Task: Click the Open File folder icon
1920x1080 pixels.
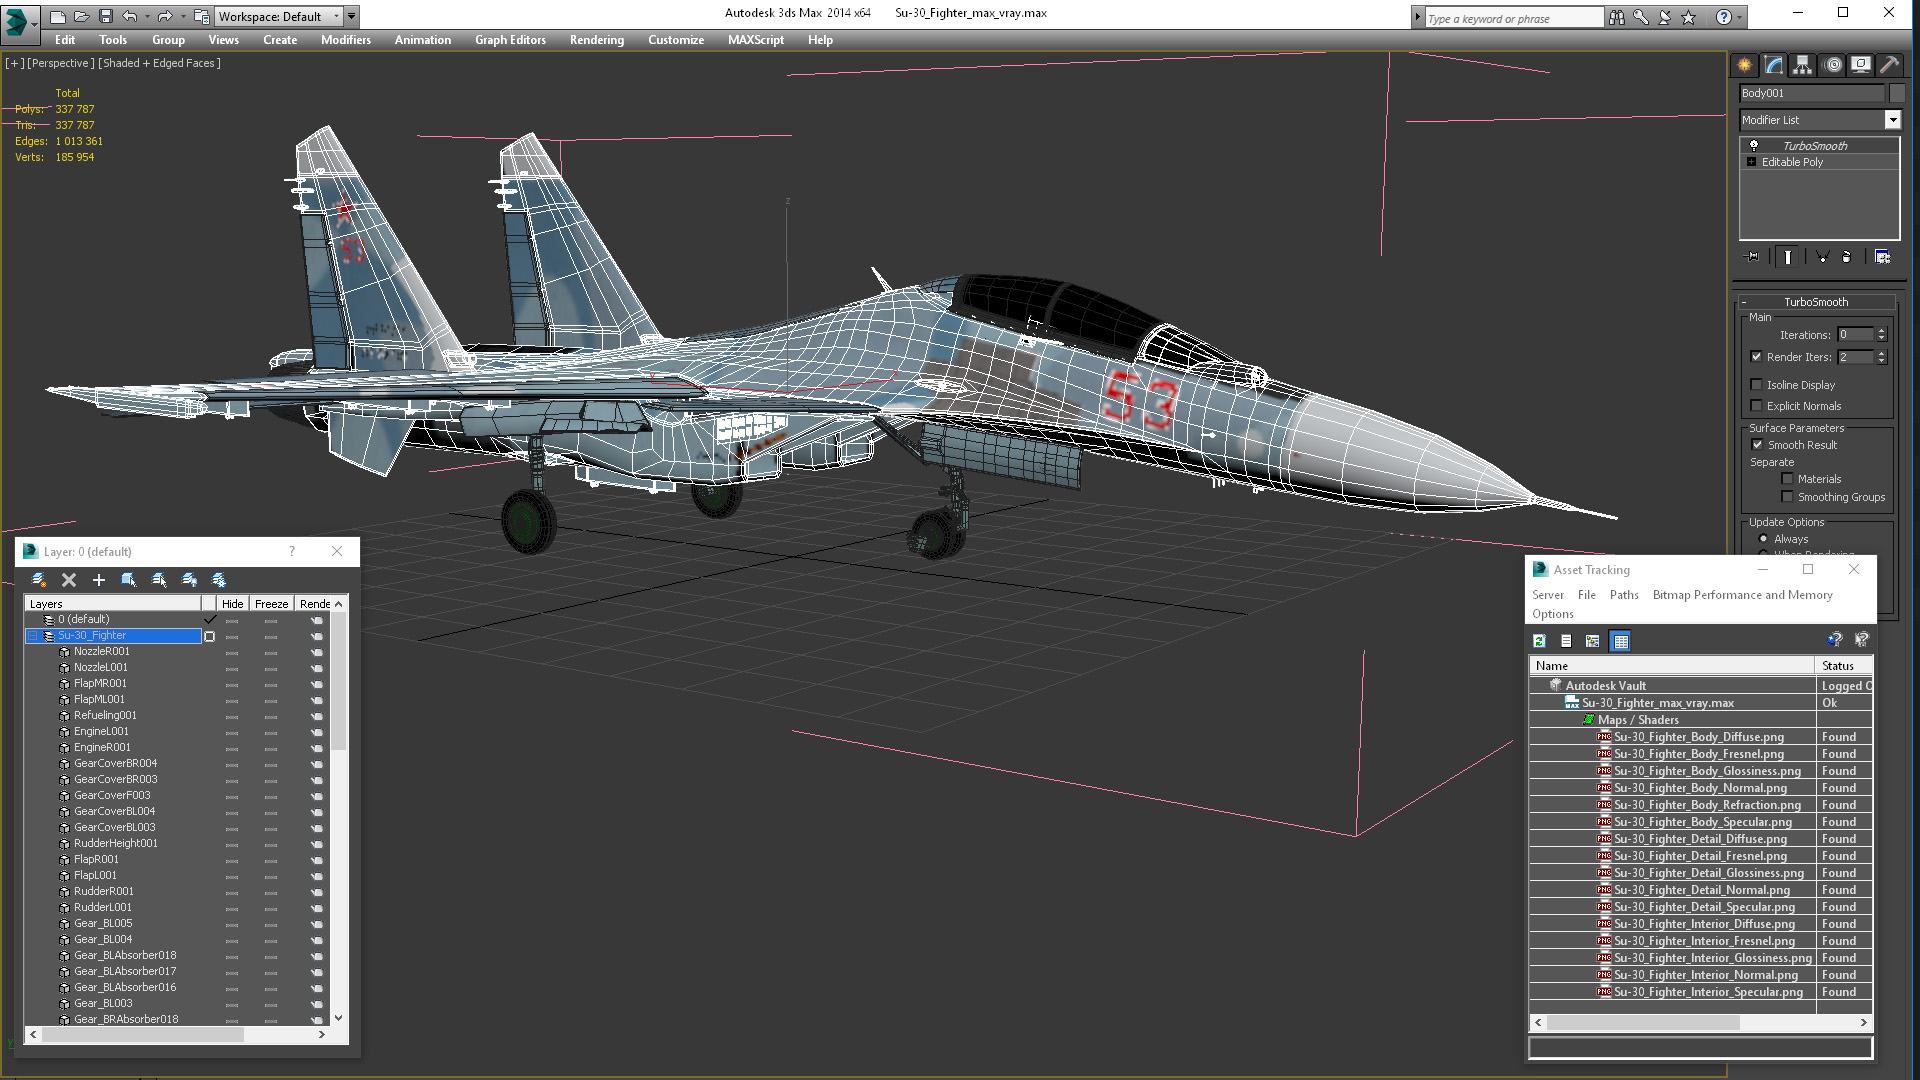Action: point(82,16)
